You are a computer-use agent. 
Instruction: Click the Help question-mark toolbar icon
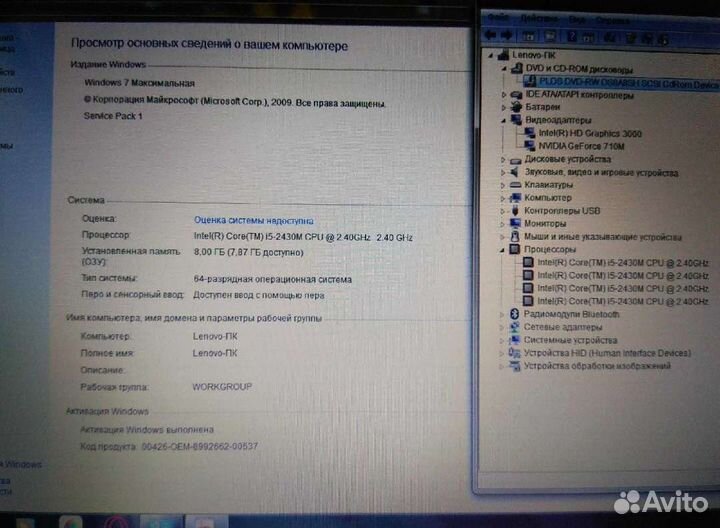[x=572, y=36]
